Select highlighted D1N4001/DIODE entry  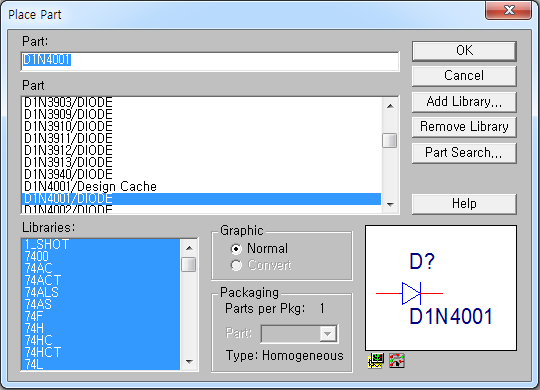tap(202, 199)
